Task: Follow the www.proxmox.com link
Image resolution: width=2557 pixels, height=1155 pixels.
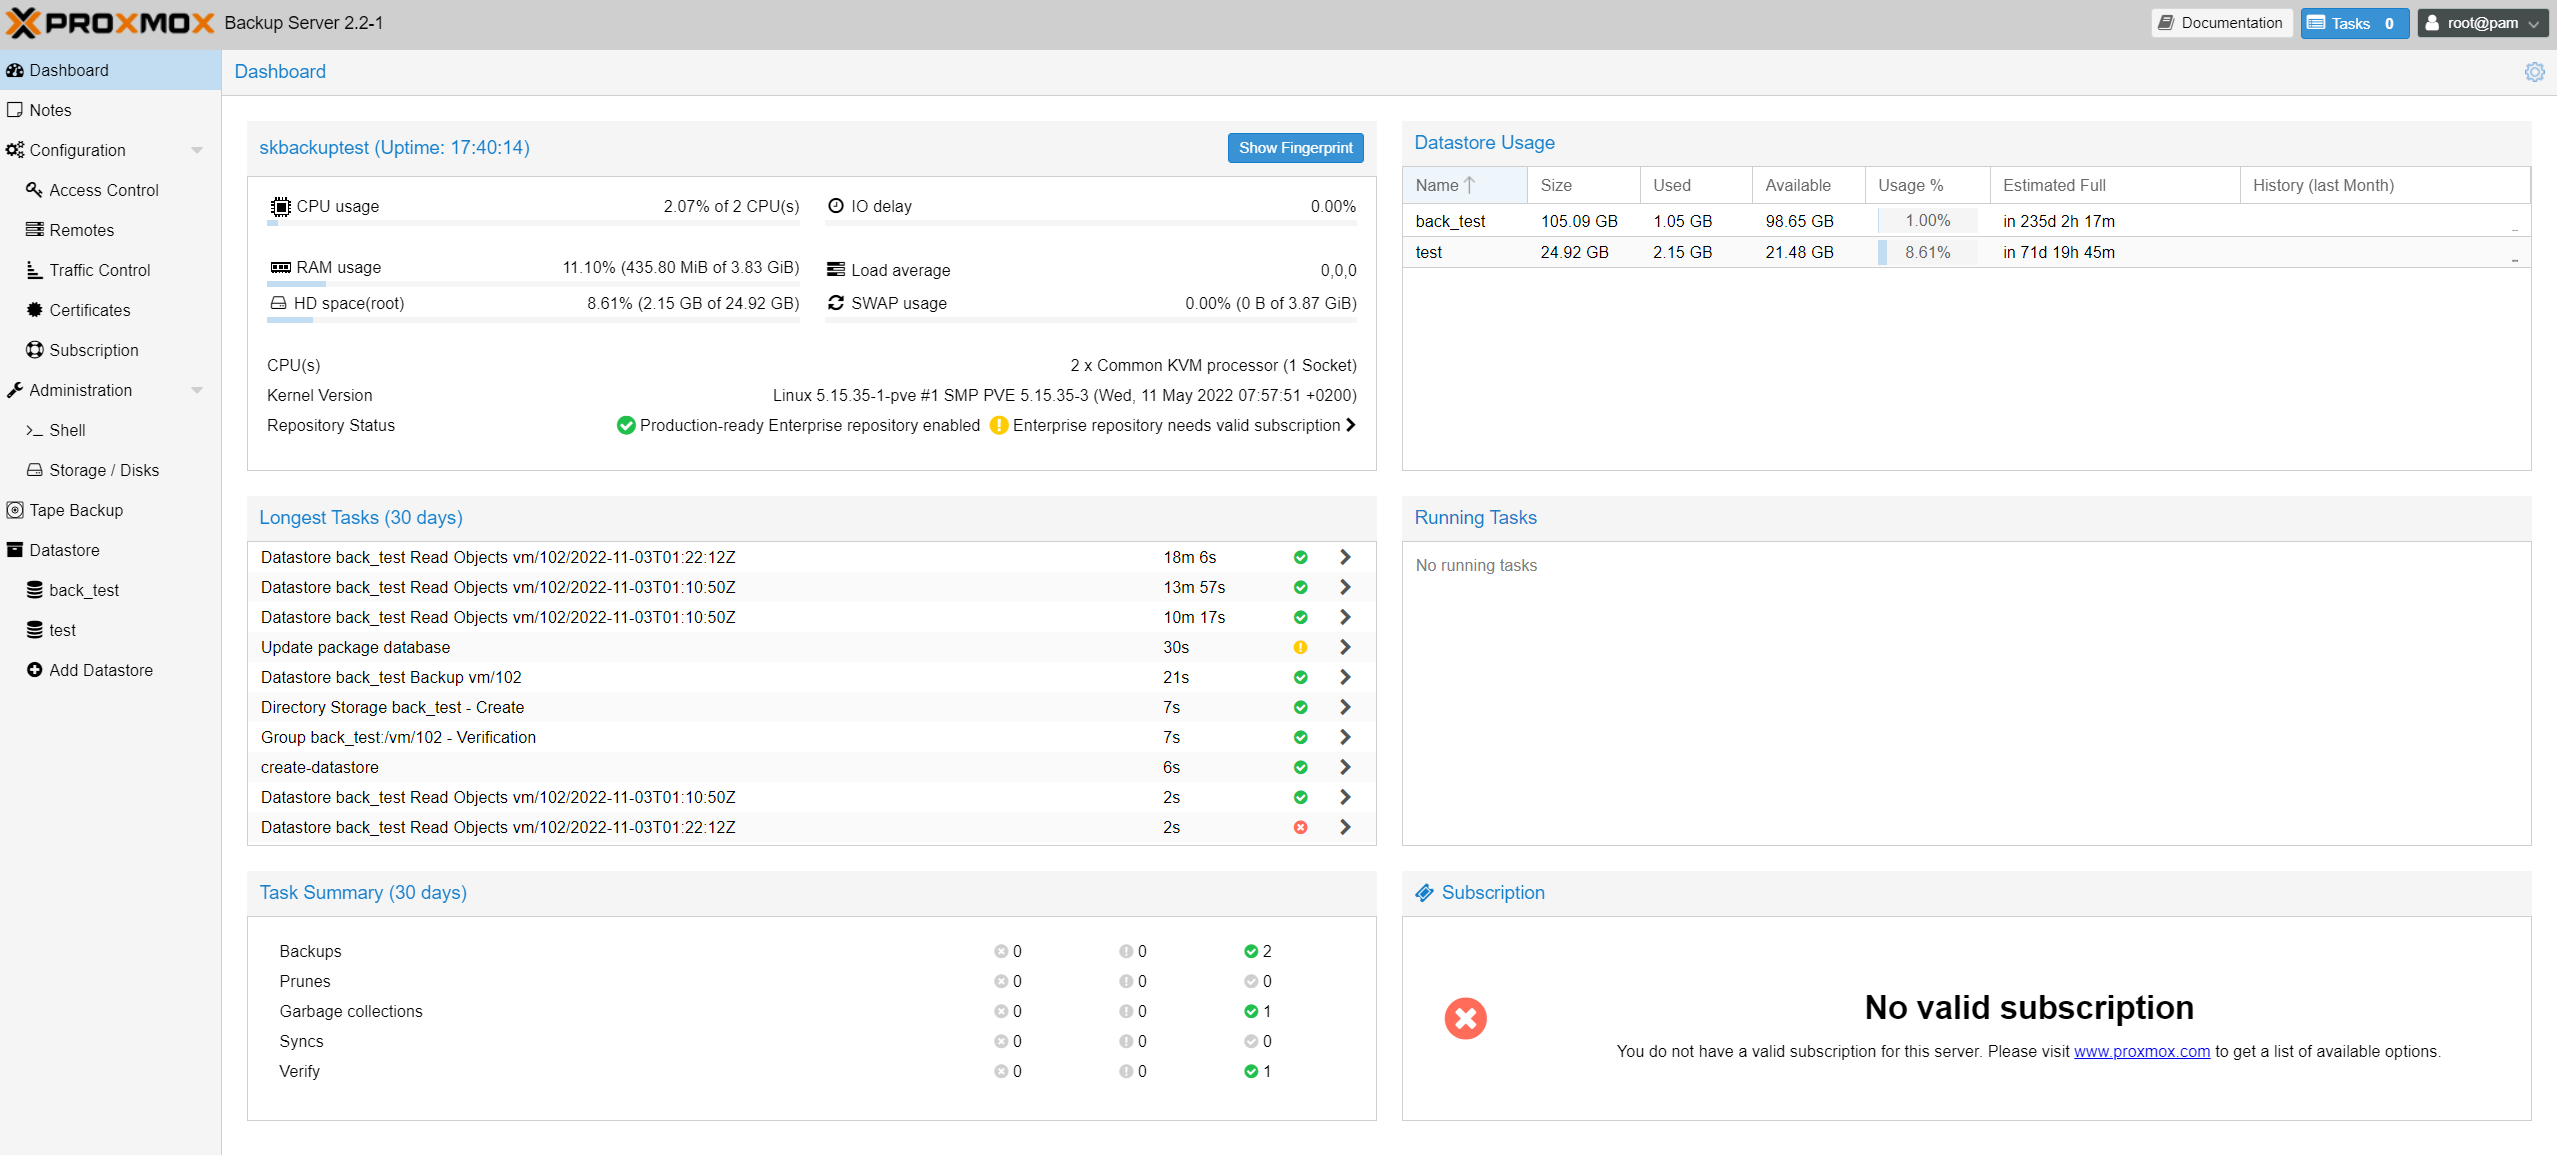Action: [x=2141, y=1051]
